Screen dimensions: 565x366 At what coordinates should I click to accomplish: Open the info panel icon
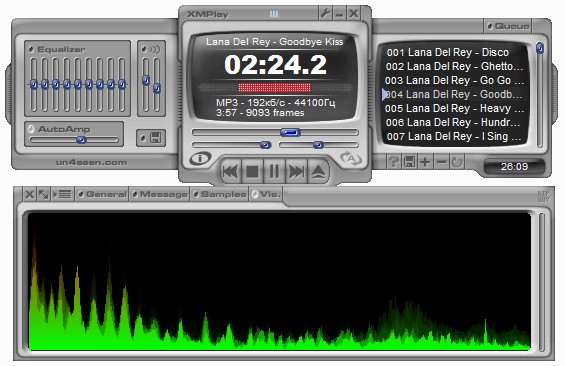click(200, 158)
